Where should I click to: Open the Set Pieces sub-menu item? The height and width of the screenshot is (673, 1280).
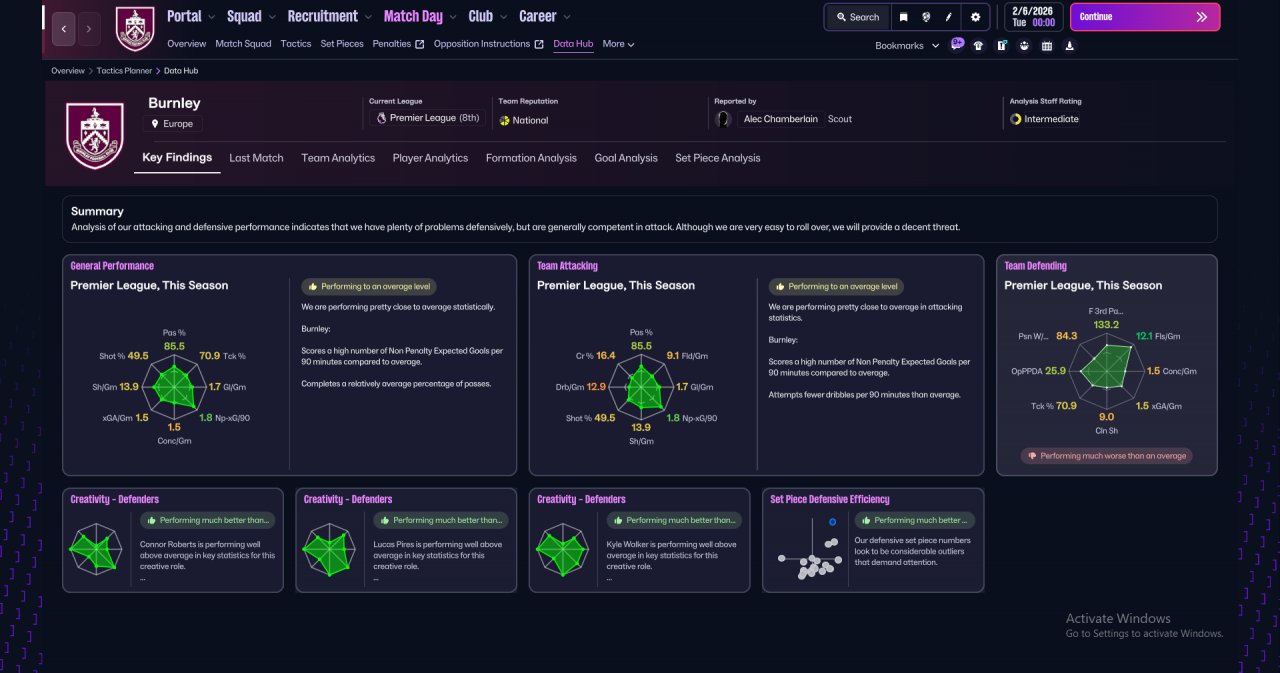pos(342,44)
